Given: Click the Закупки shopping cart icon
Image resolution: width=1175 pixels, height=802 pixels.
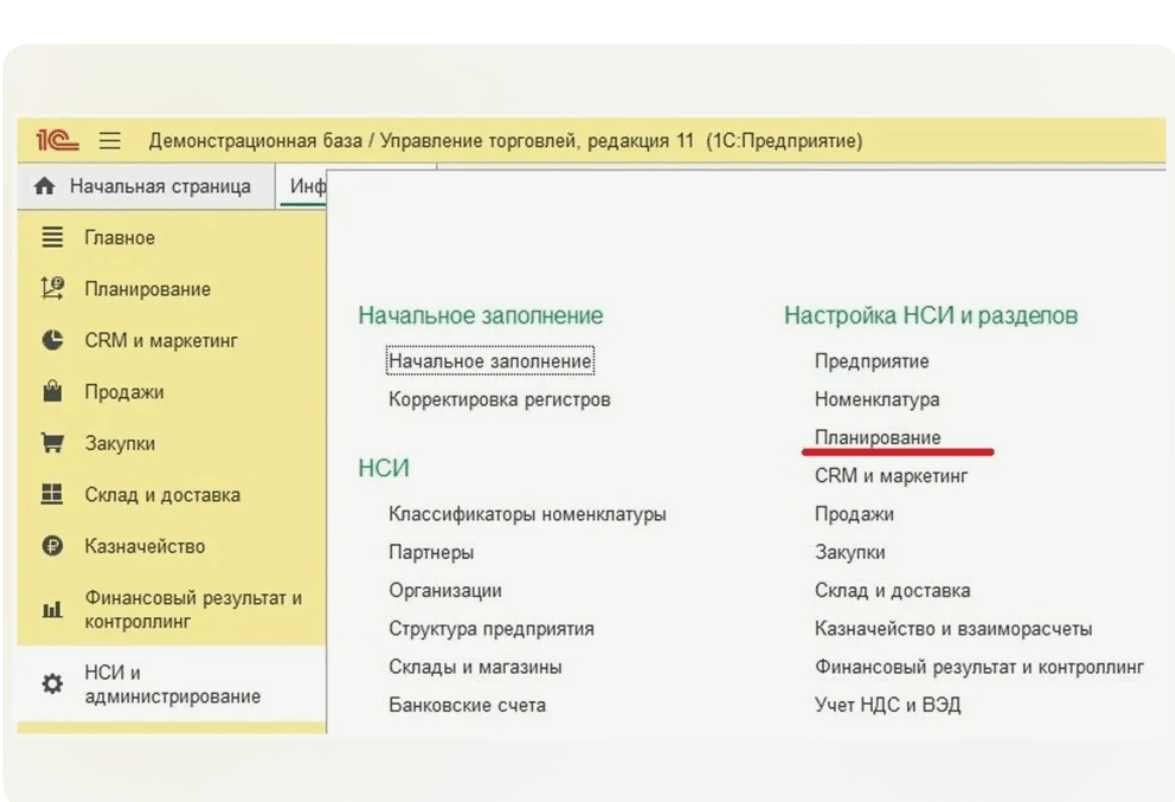Looking at the screenshot, I should 52,443.
